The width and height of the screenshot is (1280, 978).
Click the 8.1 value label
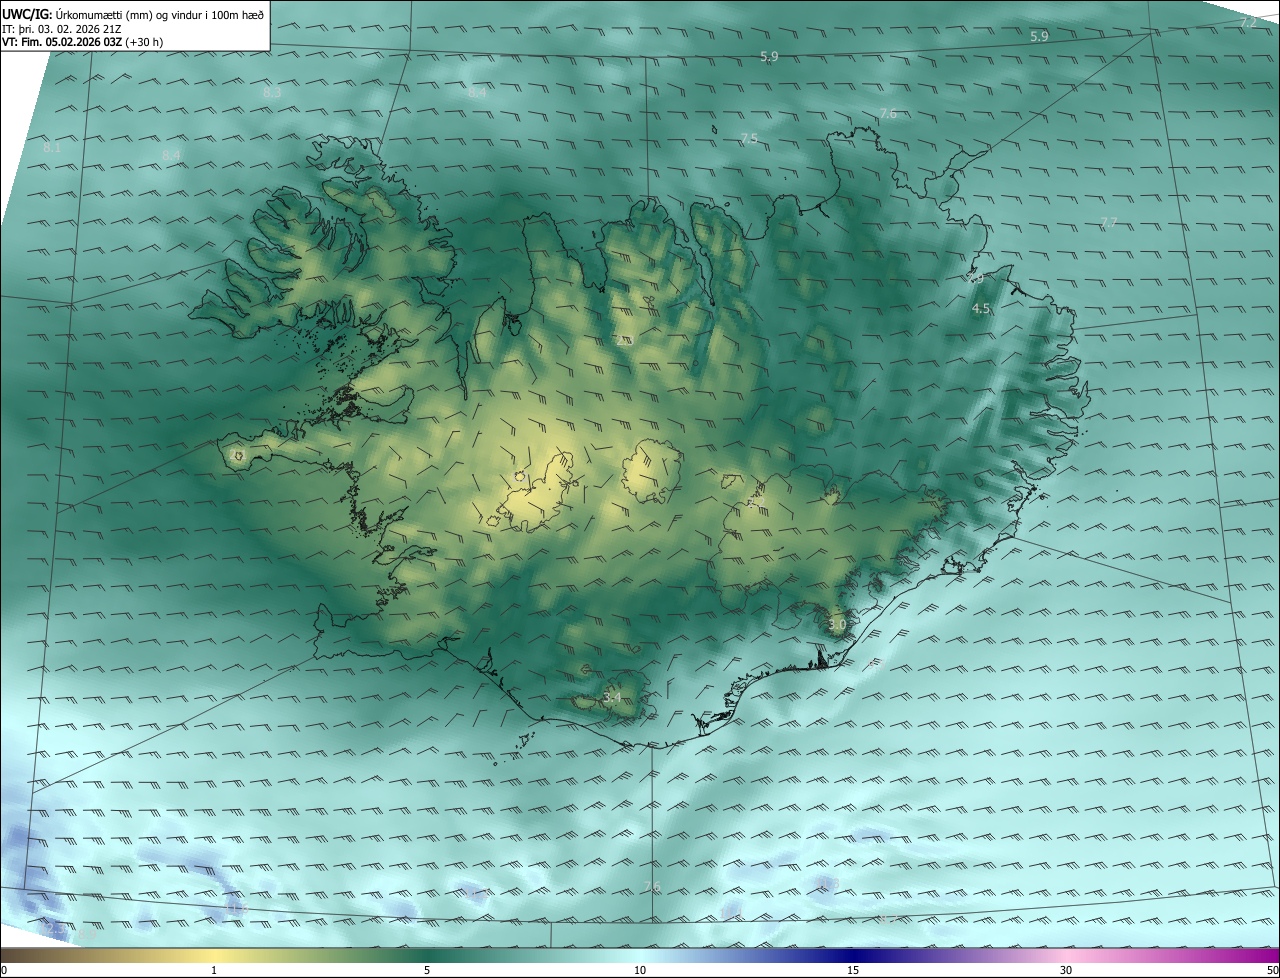coord(53,147)
